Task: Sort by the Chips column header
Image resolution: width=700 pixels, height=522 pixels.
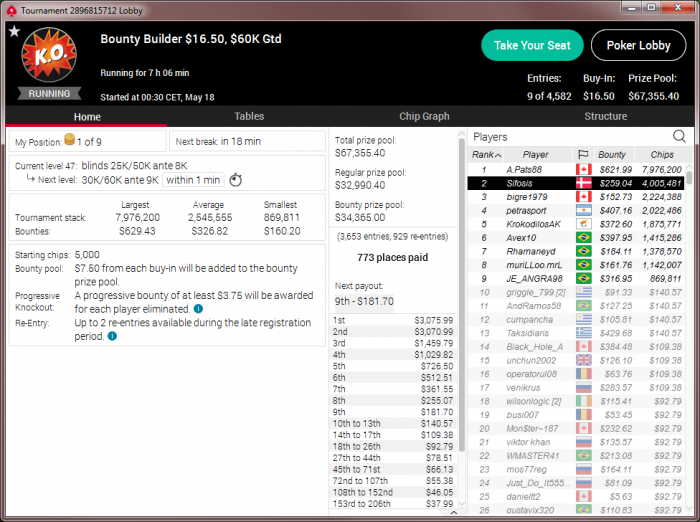Action: point(662,155)
